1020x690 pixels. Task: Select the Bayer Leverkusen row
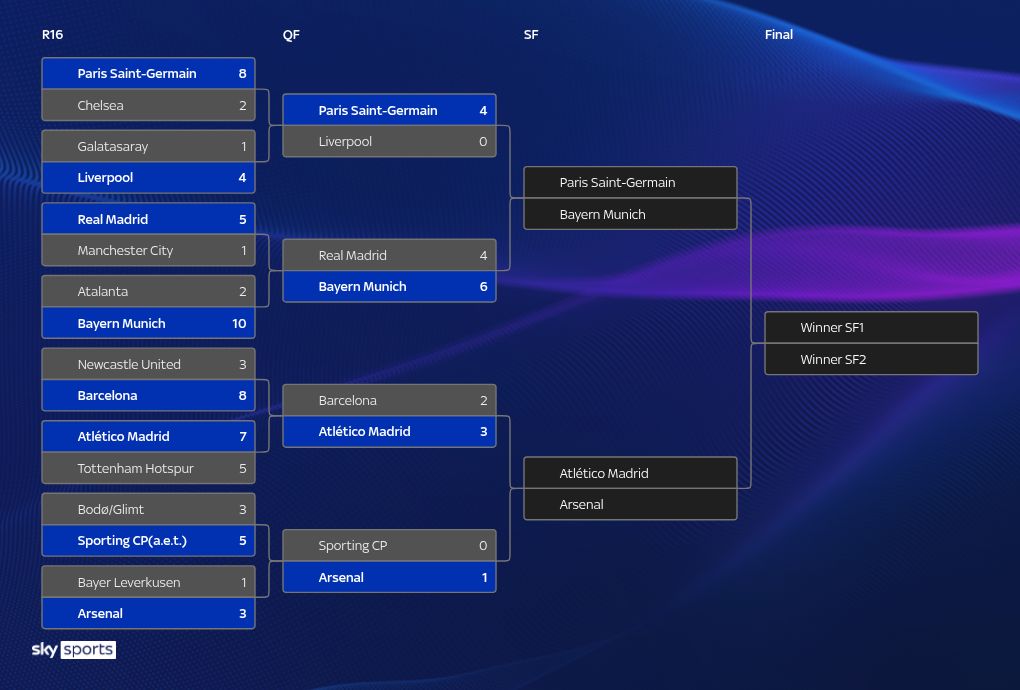click(x=148, y=582)
